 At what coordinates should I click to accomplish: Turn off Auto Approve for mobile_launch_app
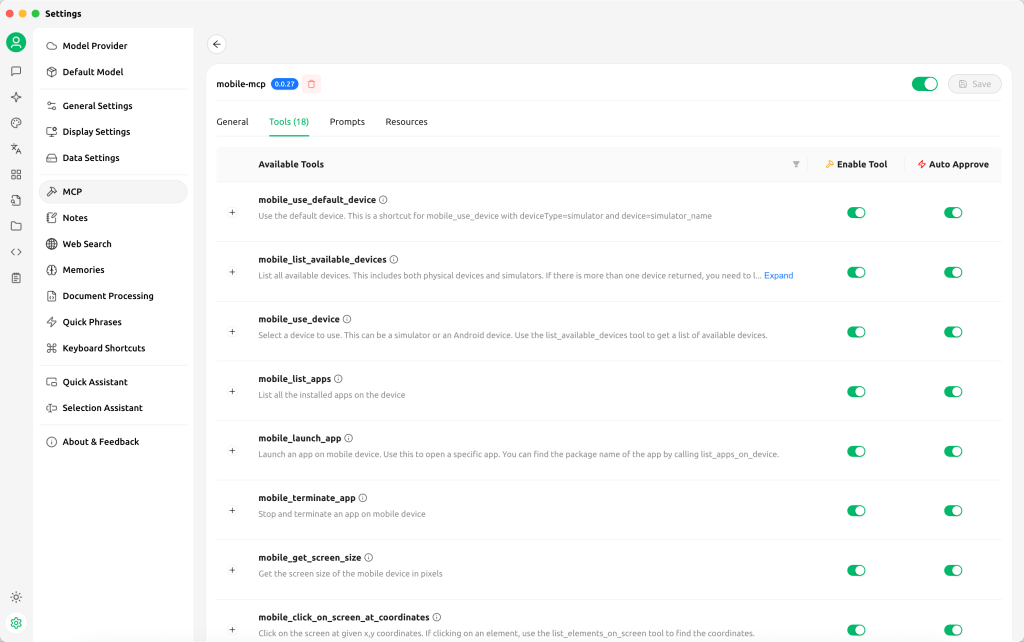pyautogui.click(x=953, y=451)
